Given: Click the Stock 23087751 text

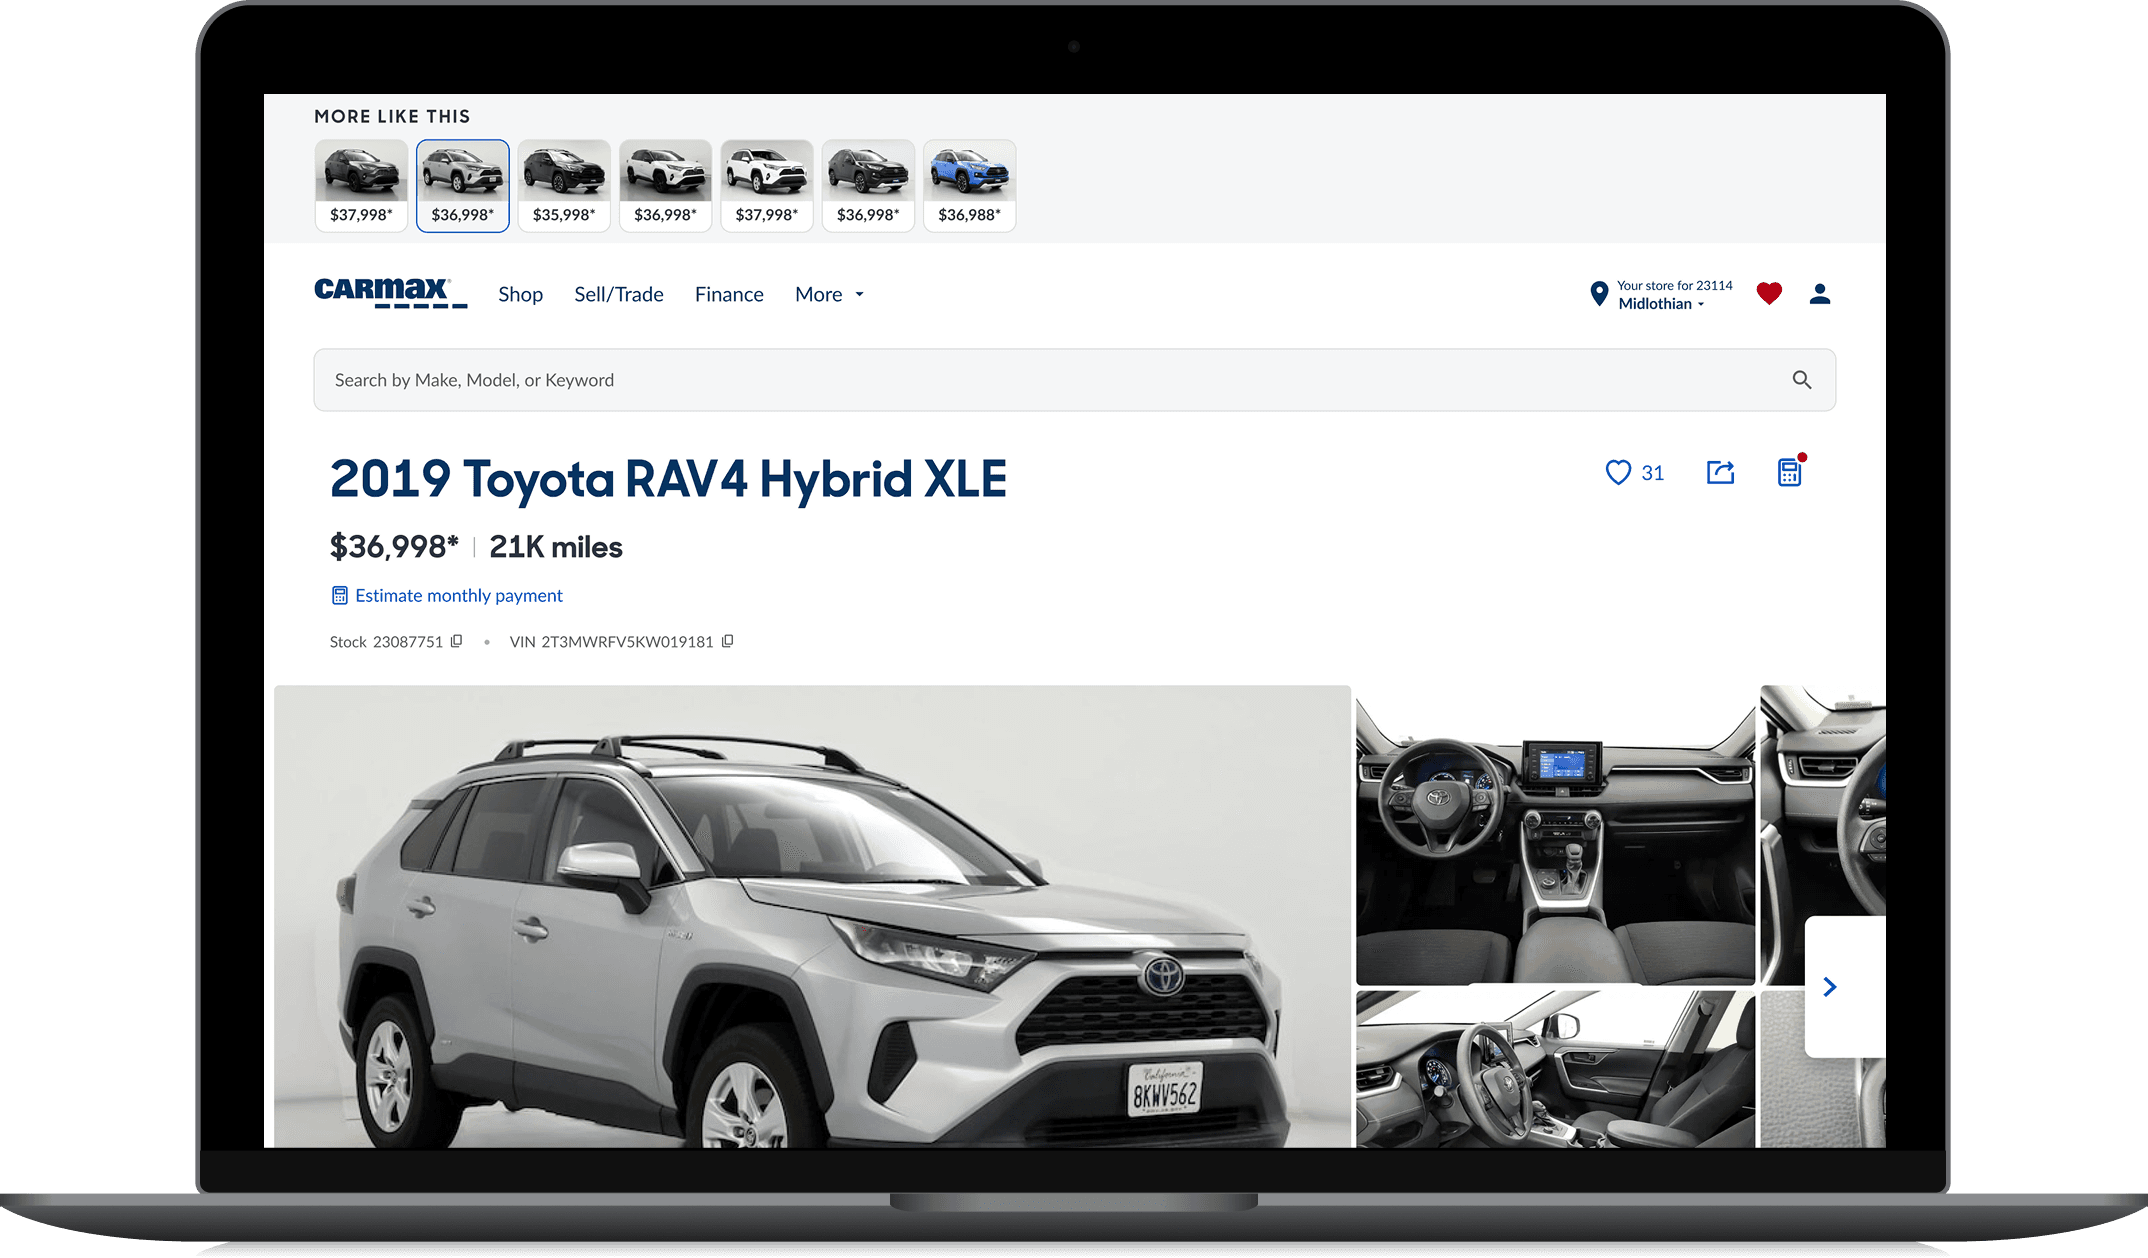Looking at the screenshot, I should click(x=386, y=642).
